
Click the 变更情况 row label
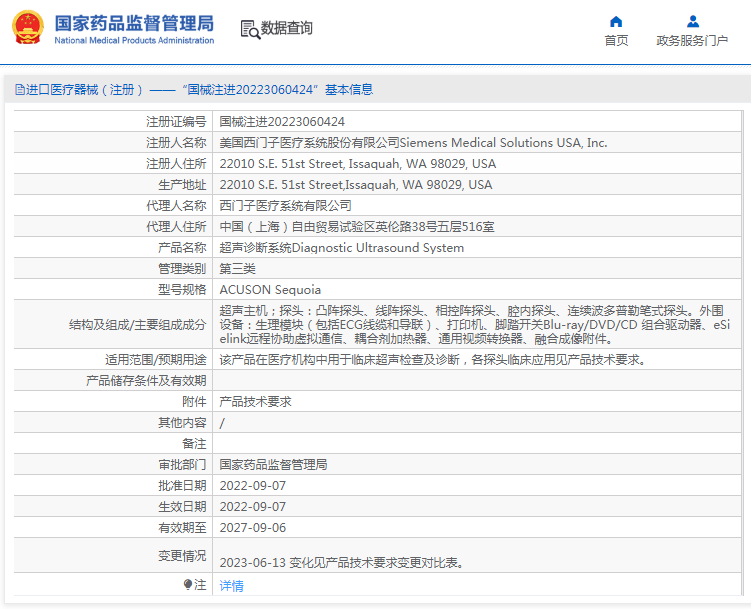click(182, 556)
